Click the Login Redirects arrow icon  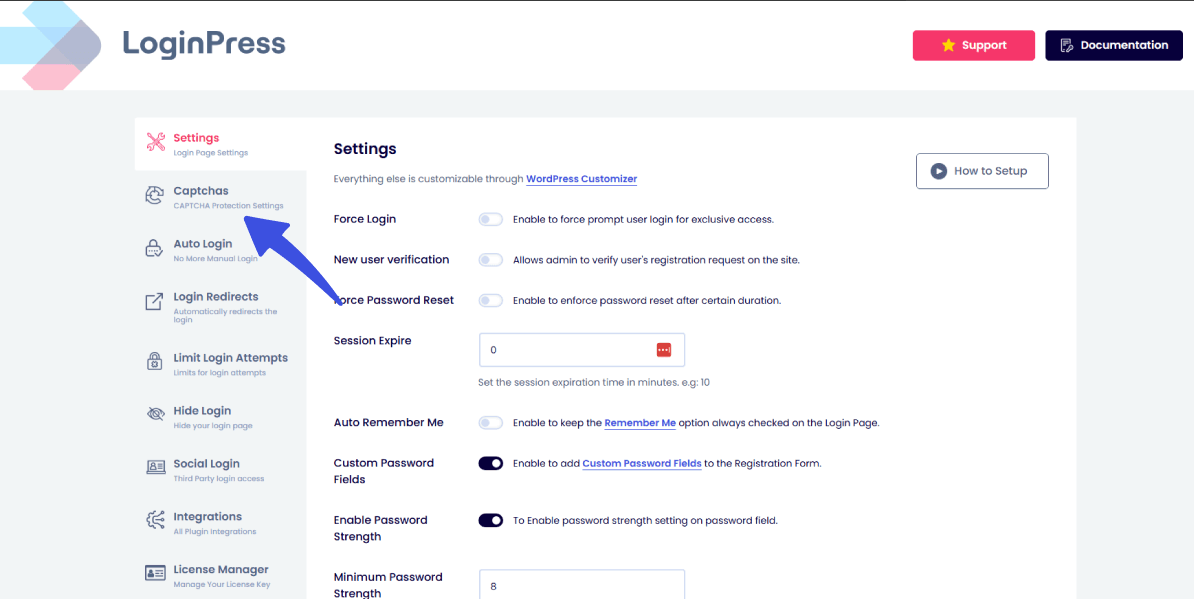click(155, 301)
